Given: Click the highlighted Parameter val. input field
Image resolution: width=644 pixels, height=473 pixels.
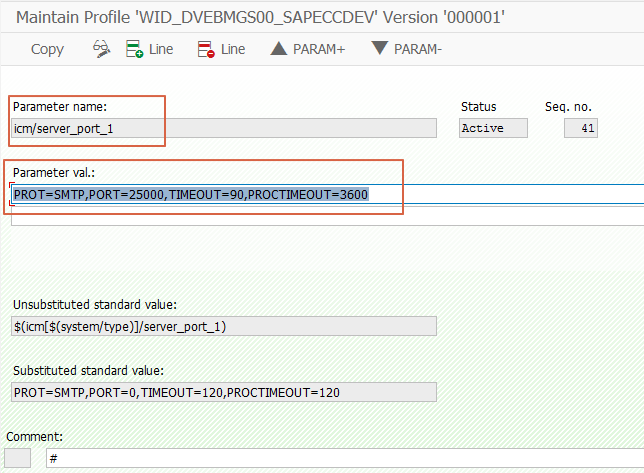Looking at the screenshot, I should (328, 194).
